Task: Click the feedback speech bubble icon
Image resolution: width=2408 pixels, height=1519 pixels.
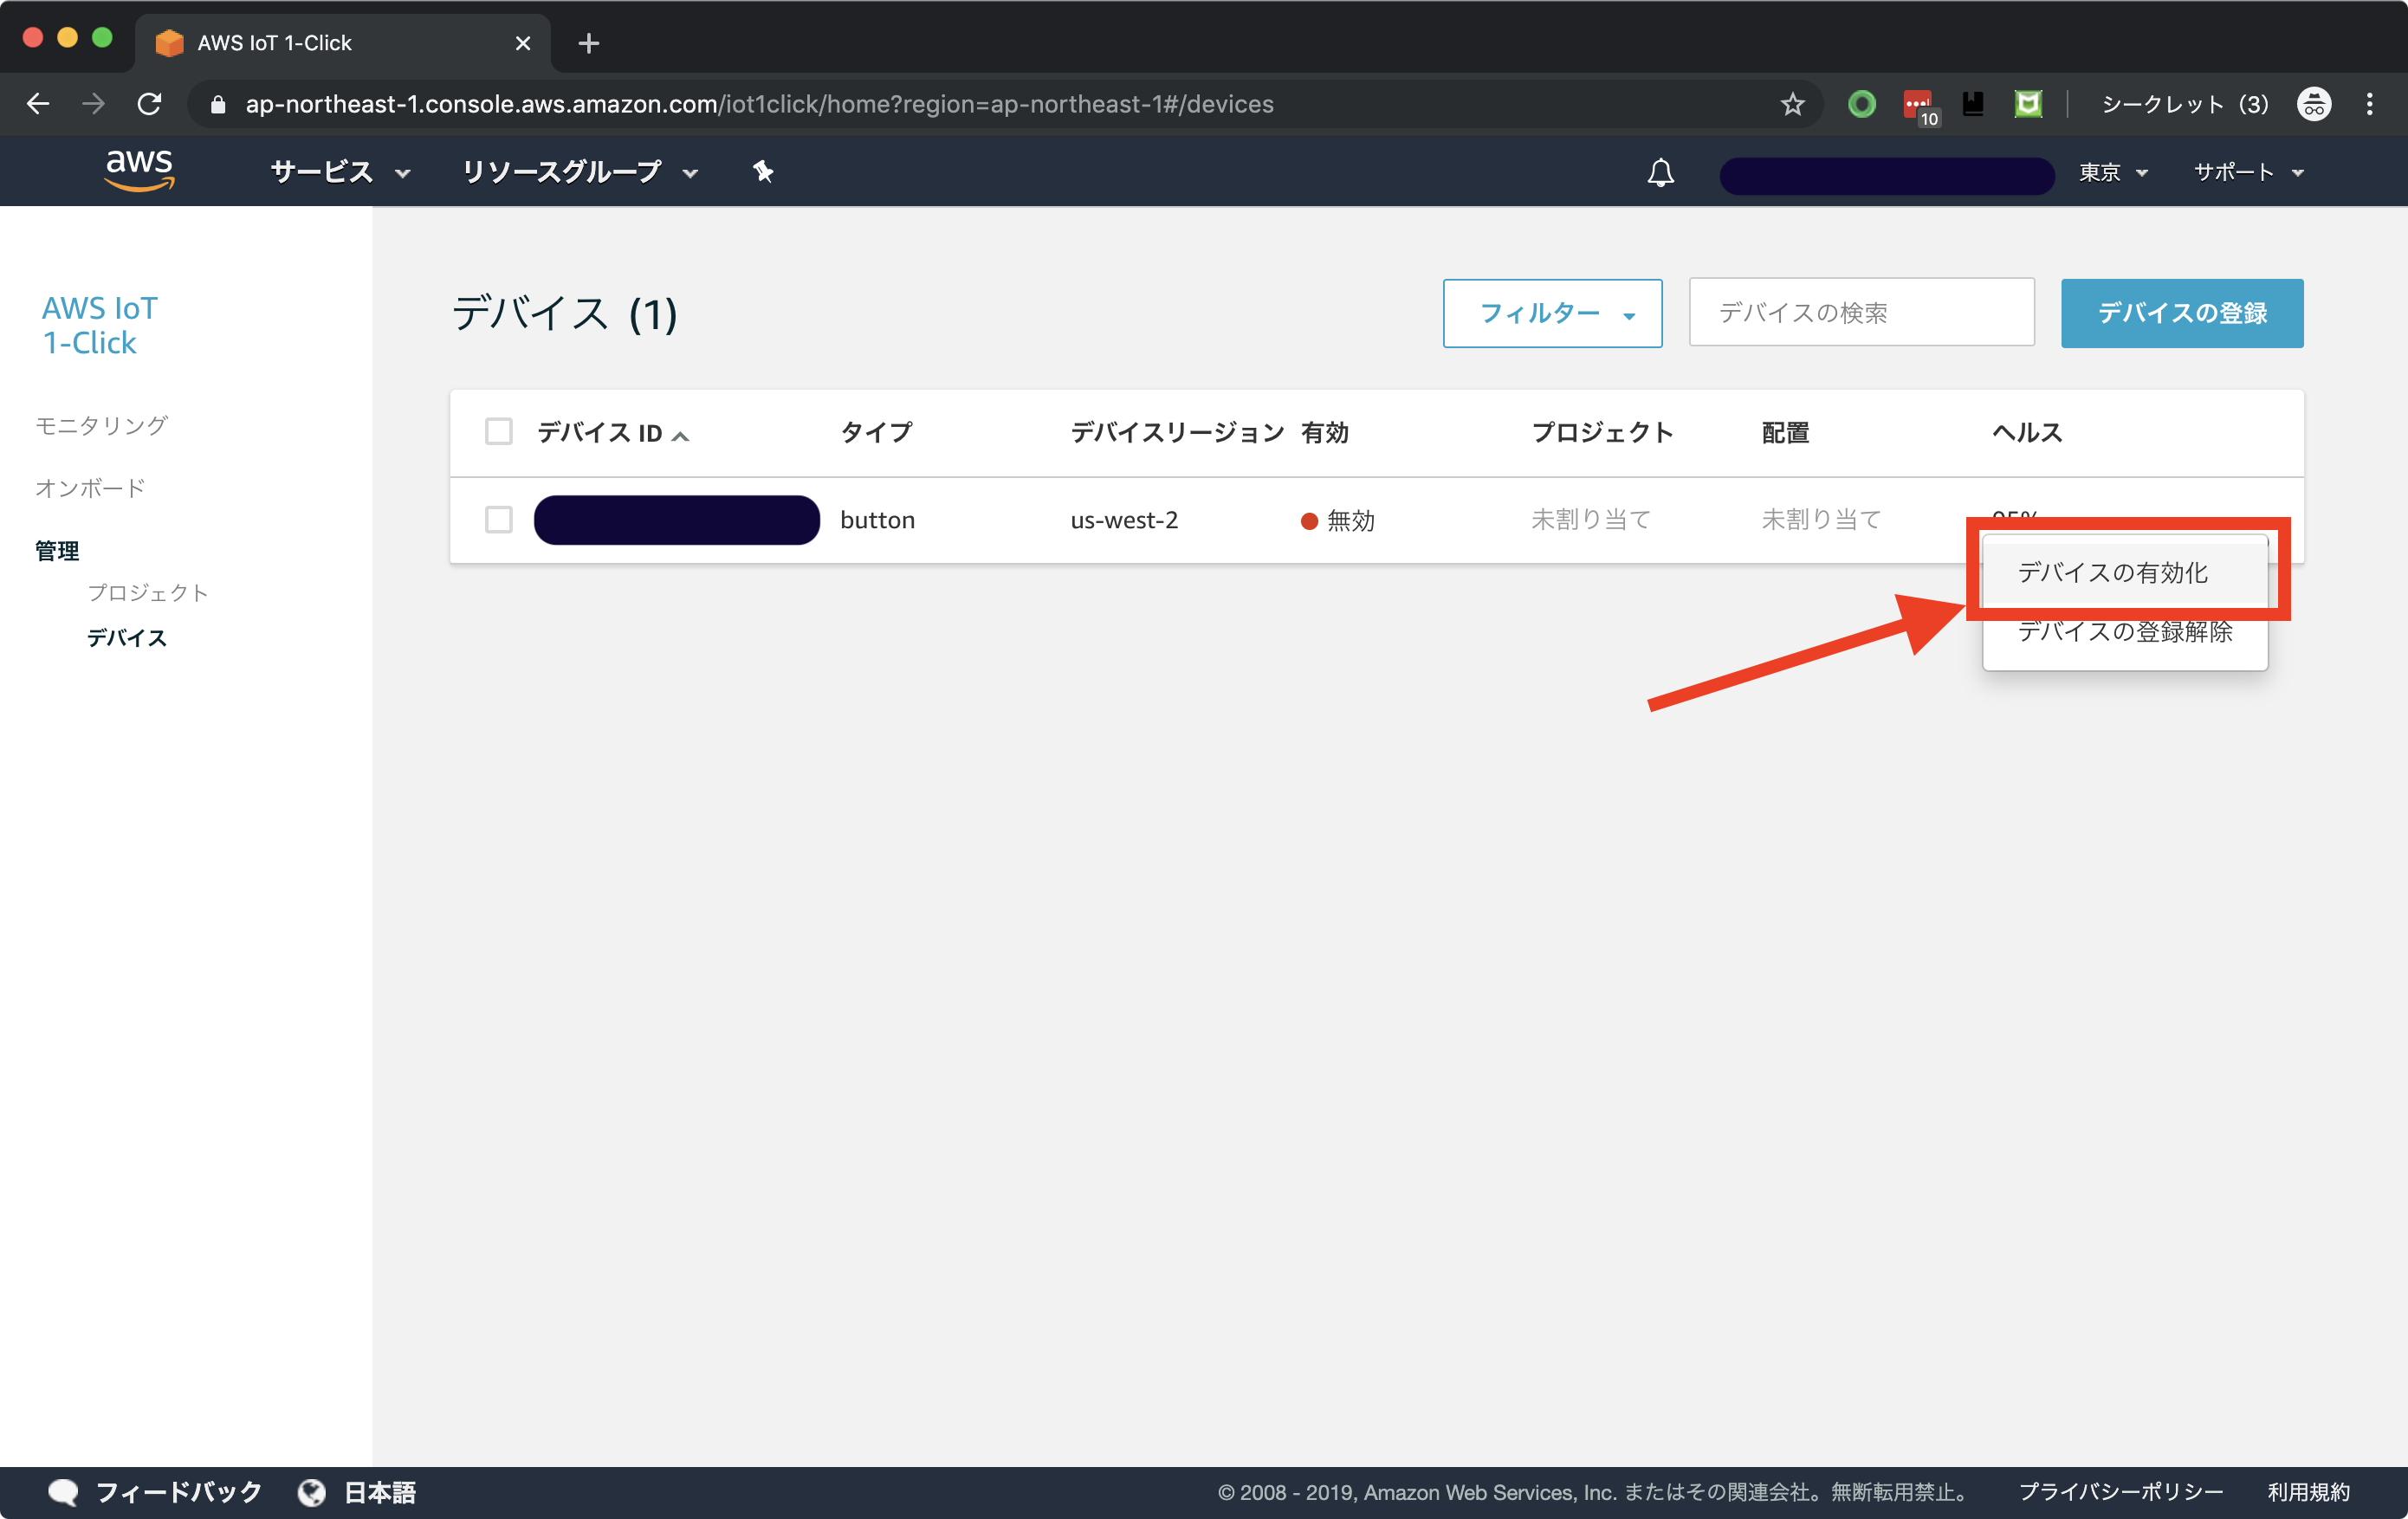Action: pos(63,1492)
